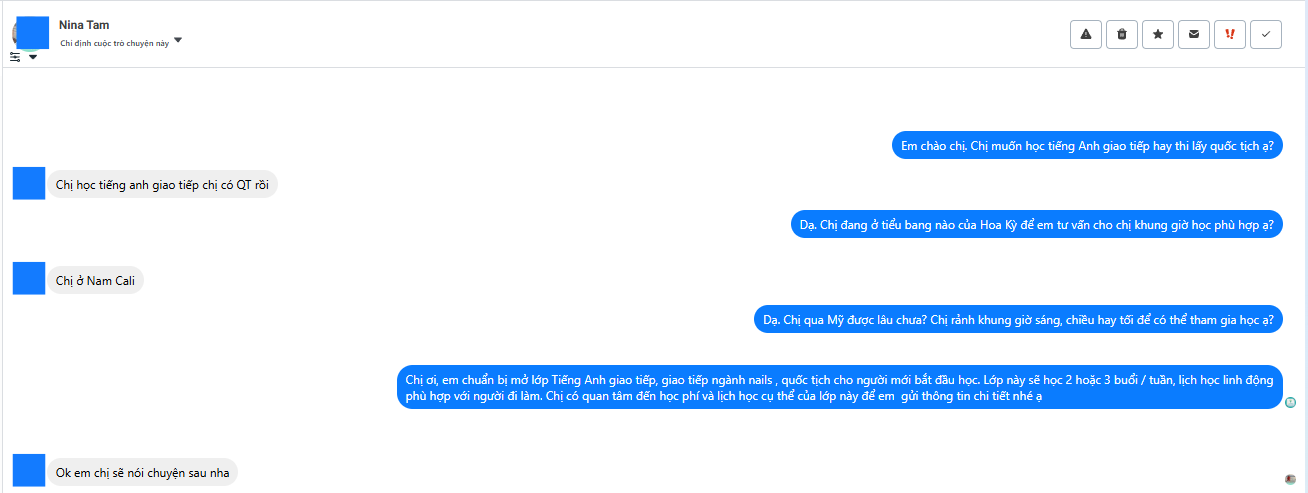1308x493 pixels.
Task: Mark conversation done with checkmark icon
Action: [x=1265, y=34]
